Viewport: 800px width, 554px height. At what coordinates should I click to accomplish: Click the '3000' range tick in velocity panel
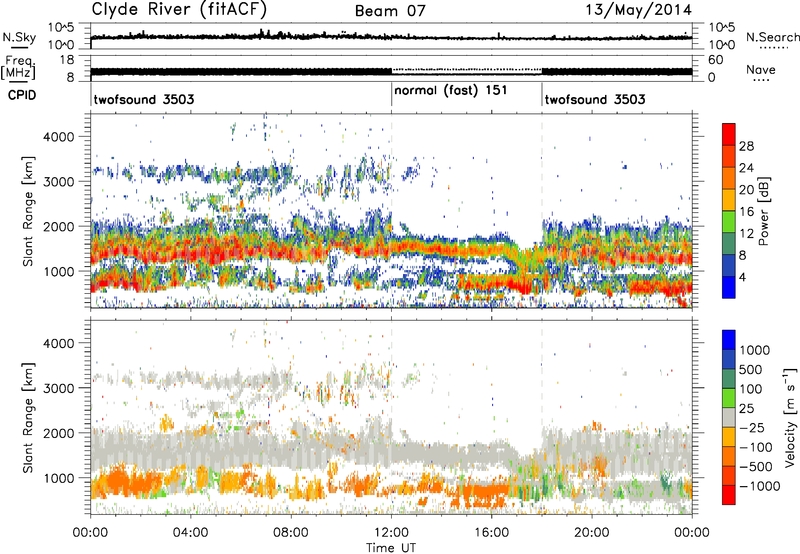[x=58, y=388]
